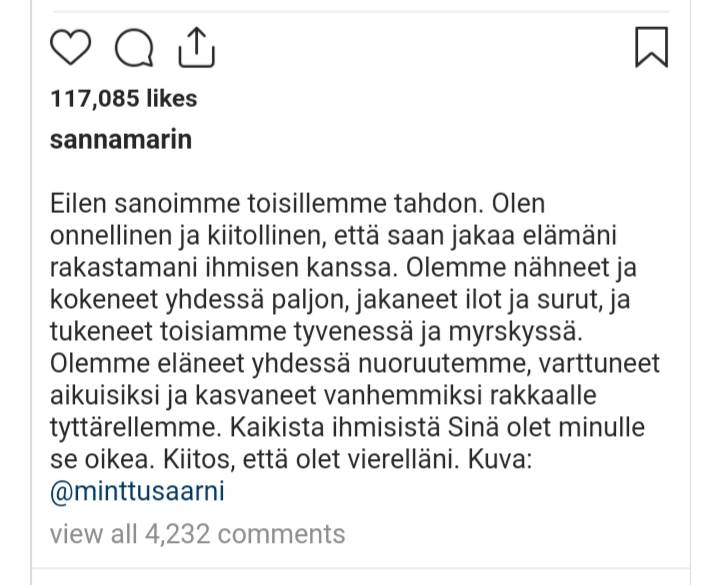This screenshot has height=585, width=720.
Task: Open comments via the speech bubble icon
Action: [133, 47]
